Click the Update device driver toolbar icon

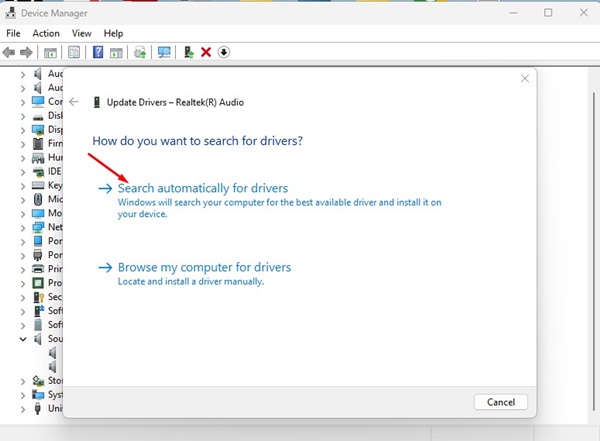tap(188, 52)
